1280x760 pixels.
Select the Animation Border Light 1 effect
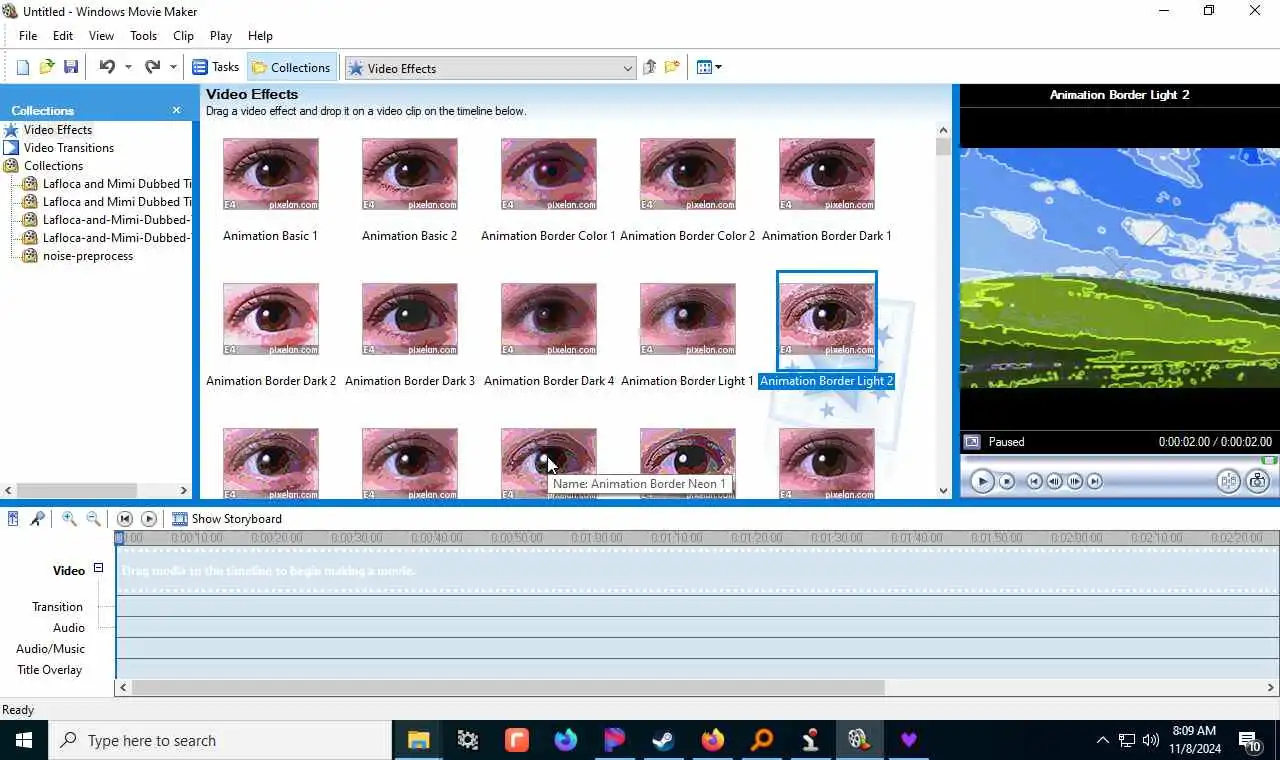[x=687, y=319]
